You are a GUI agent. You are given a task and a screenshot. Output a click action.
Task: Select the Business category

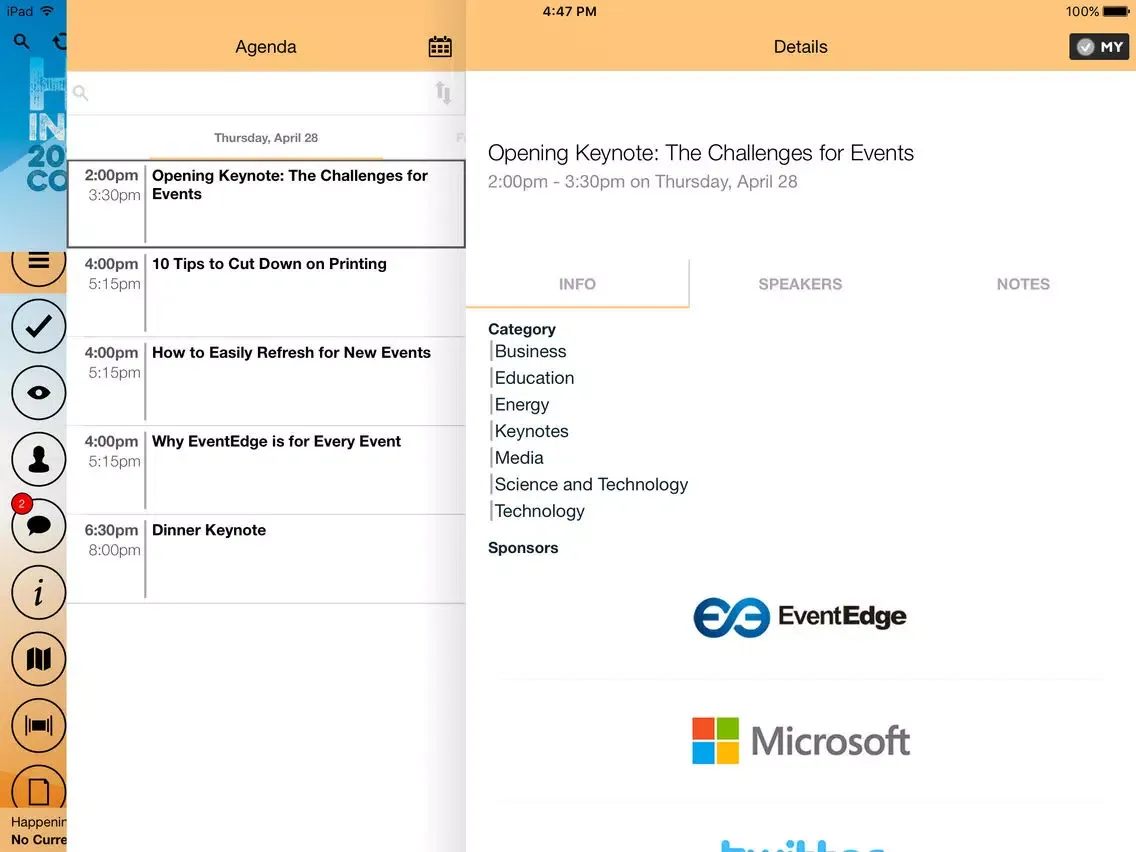tap(530, 351)
